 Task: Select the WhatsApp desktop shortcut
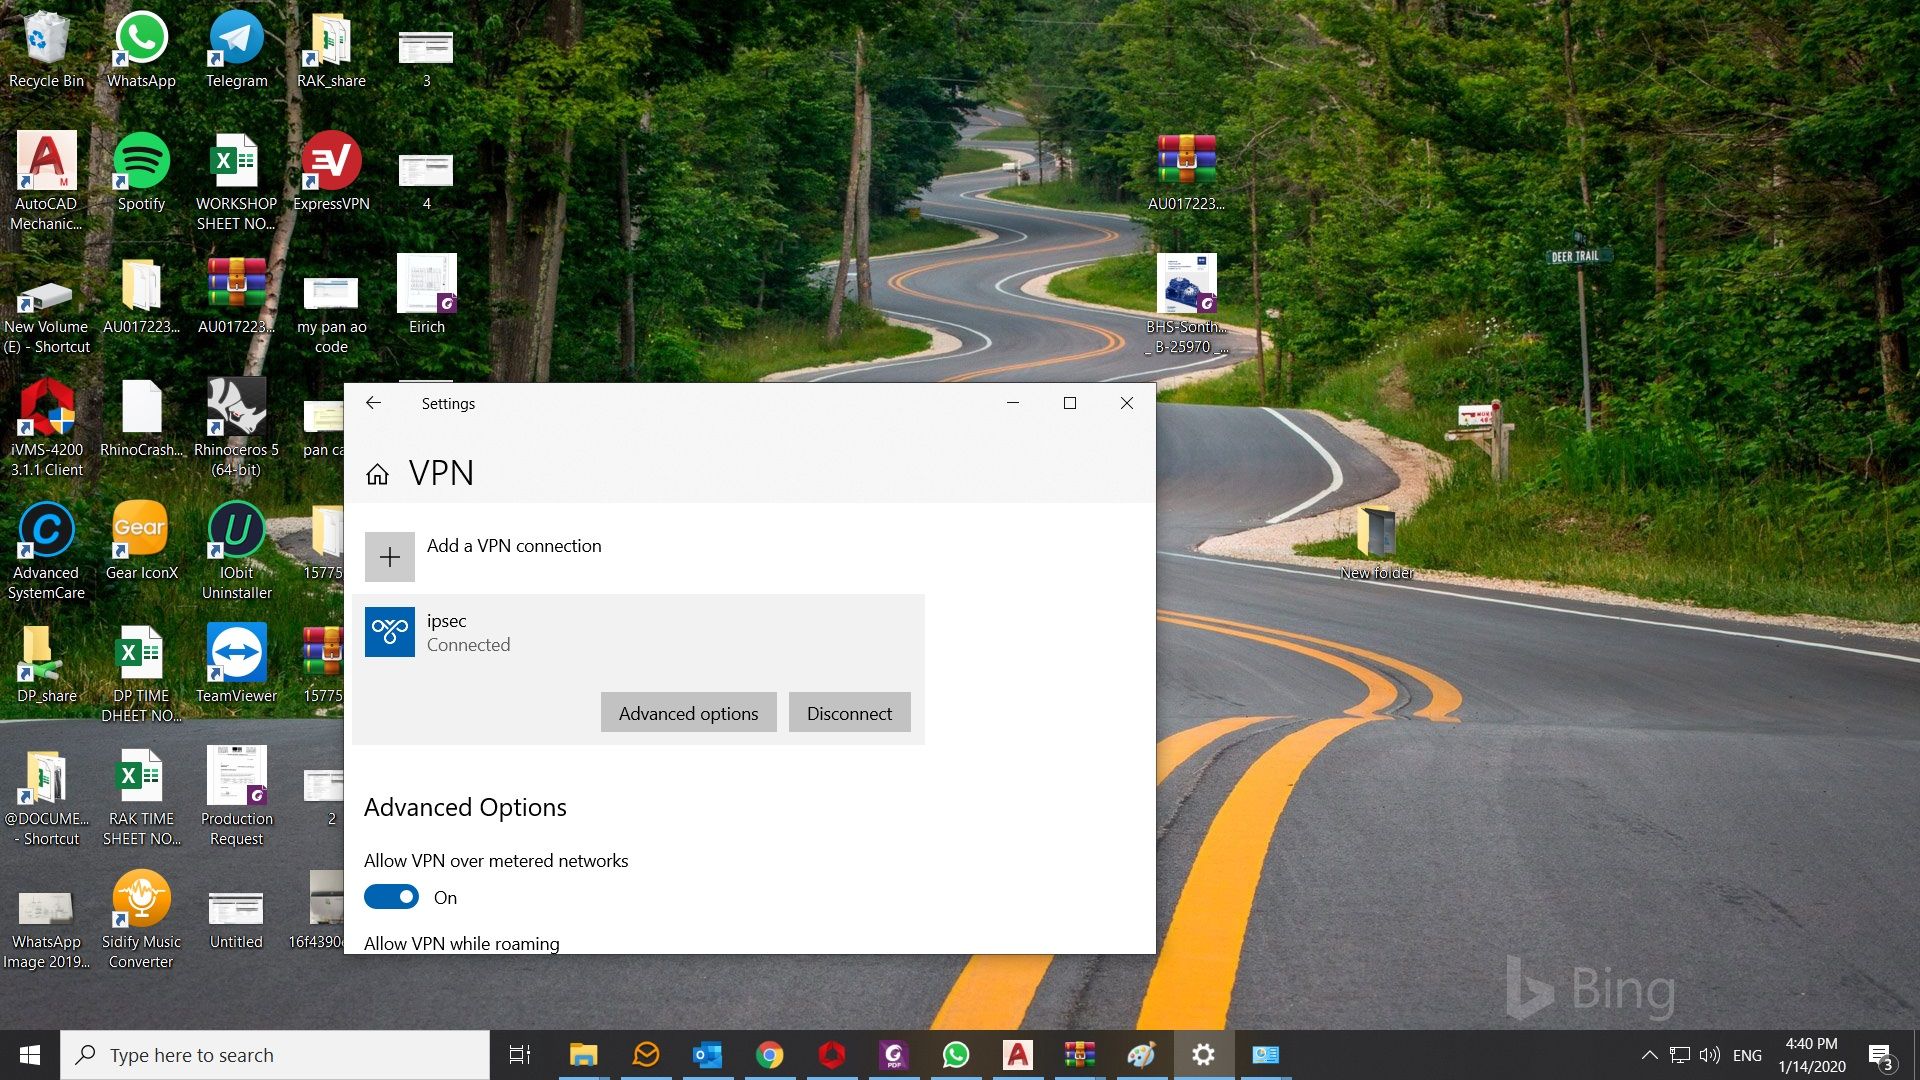click(141, 49)
